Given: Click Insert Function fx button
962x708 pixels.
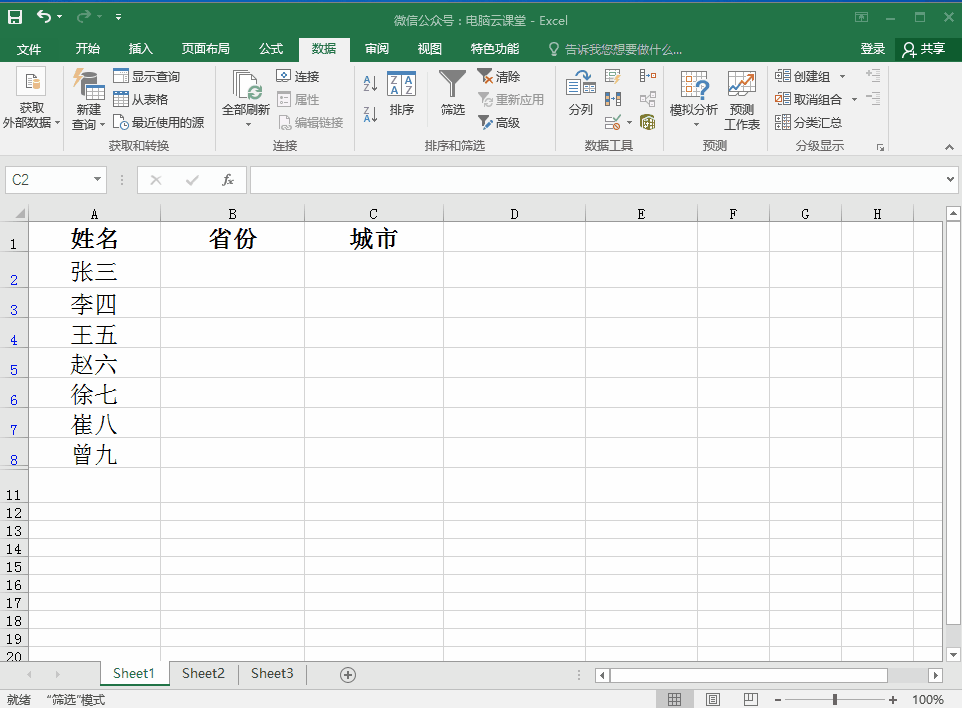Looking at the screenshot, I should tap(228, 180).
